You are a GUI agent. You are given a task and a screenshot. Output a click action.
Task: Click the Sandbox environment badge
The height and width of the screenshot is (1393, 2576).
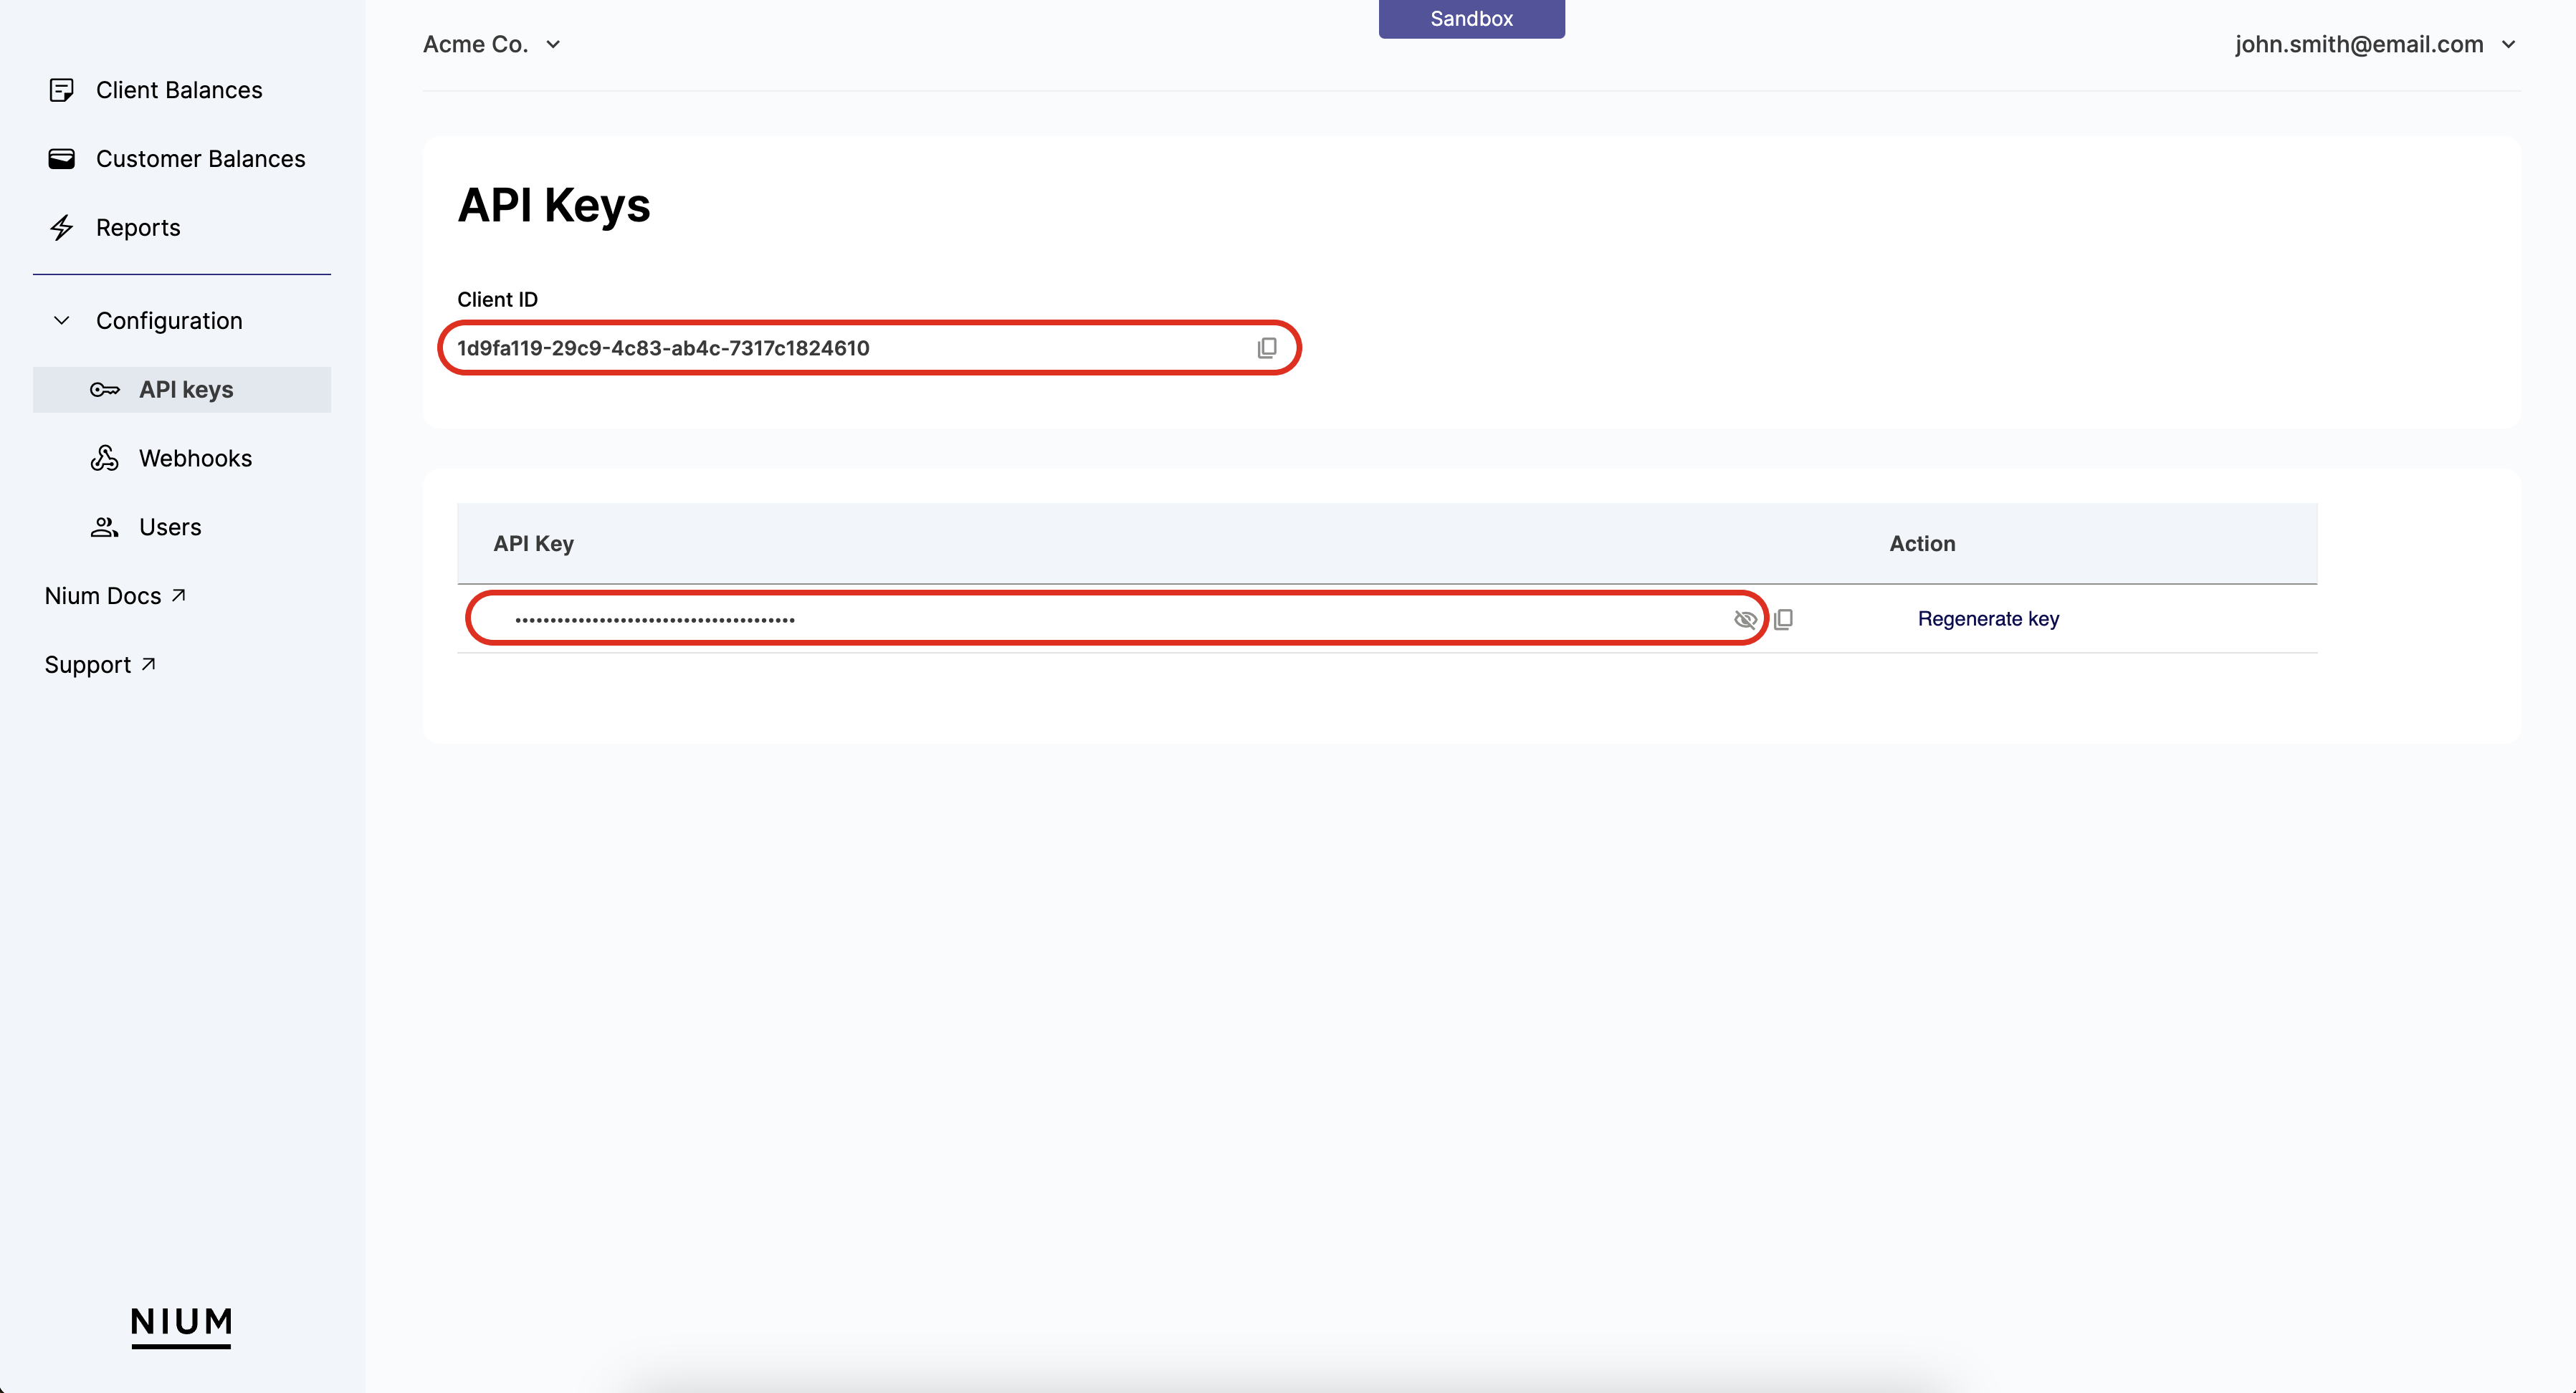pyautogui.click(x=1471, y=18)
